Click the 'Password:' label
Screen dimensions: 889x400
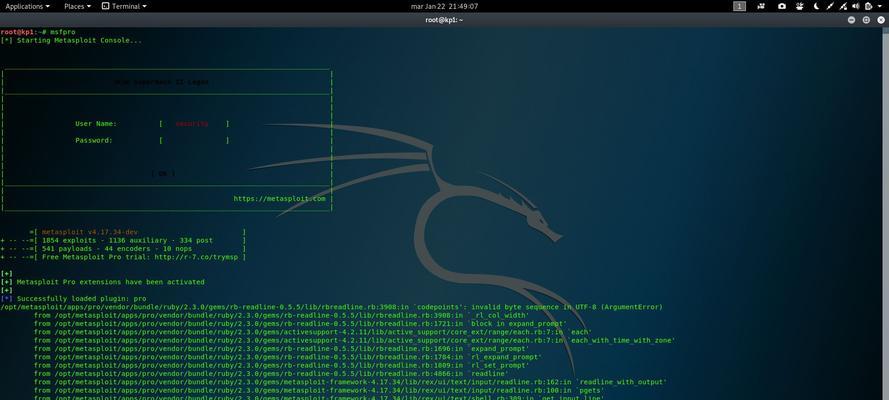pyautogui.click(x=94, y=141)
